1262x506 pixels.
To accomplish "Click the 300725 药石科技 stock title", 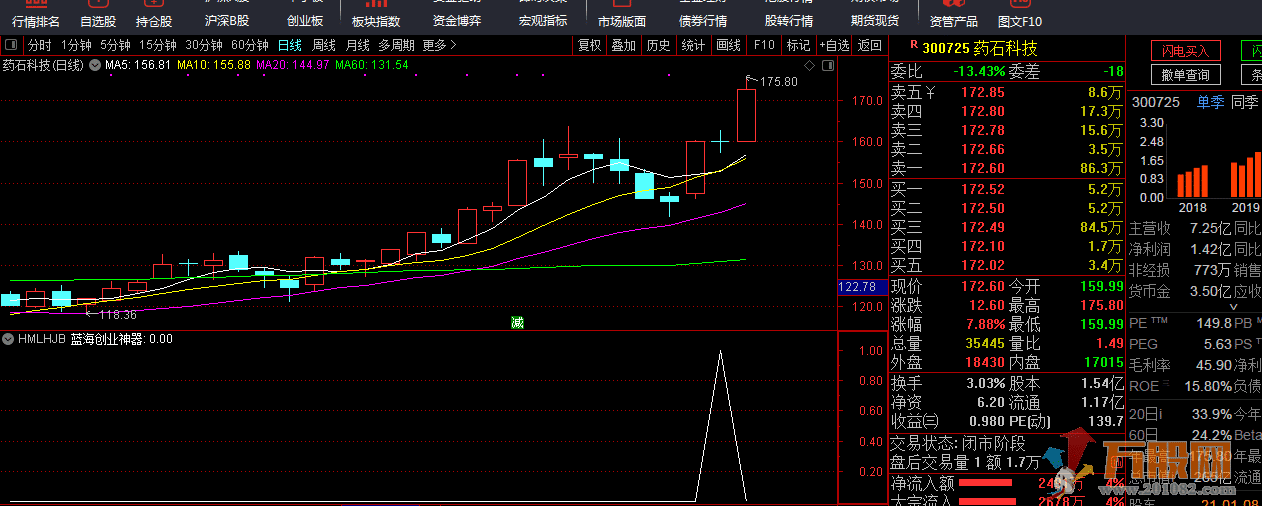I will [980, 47].
